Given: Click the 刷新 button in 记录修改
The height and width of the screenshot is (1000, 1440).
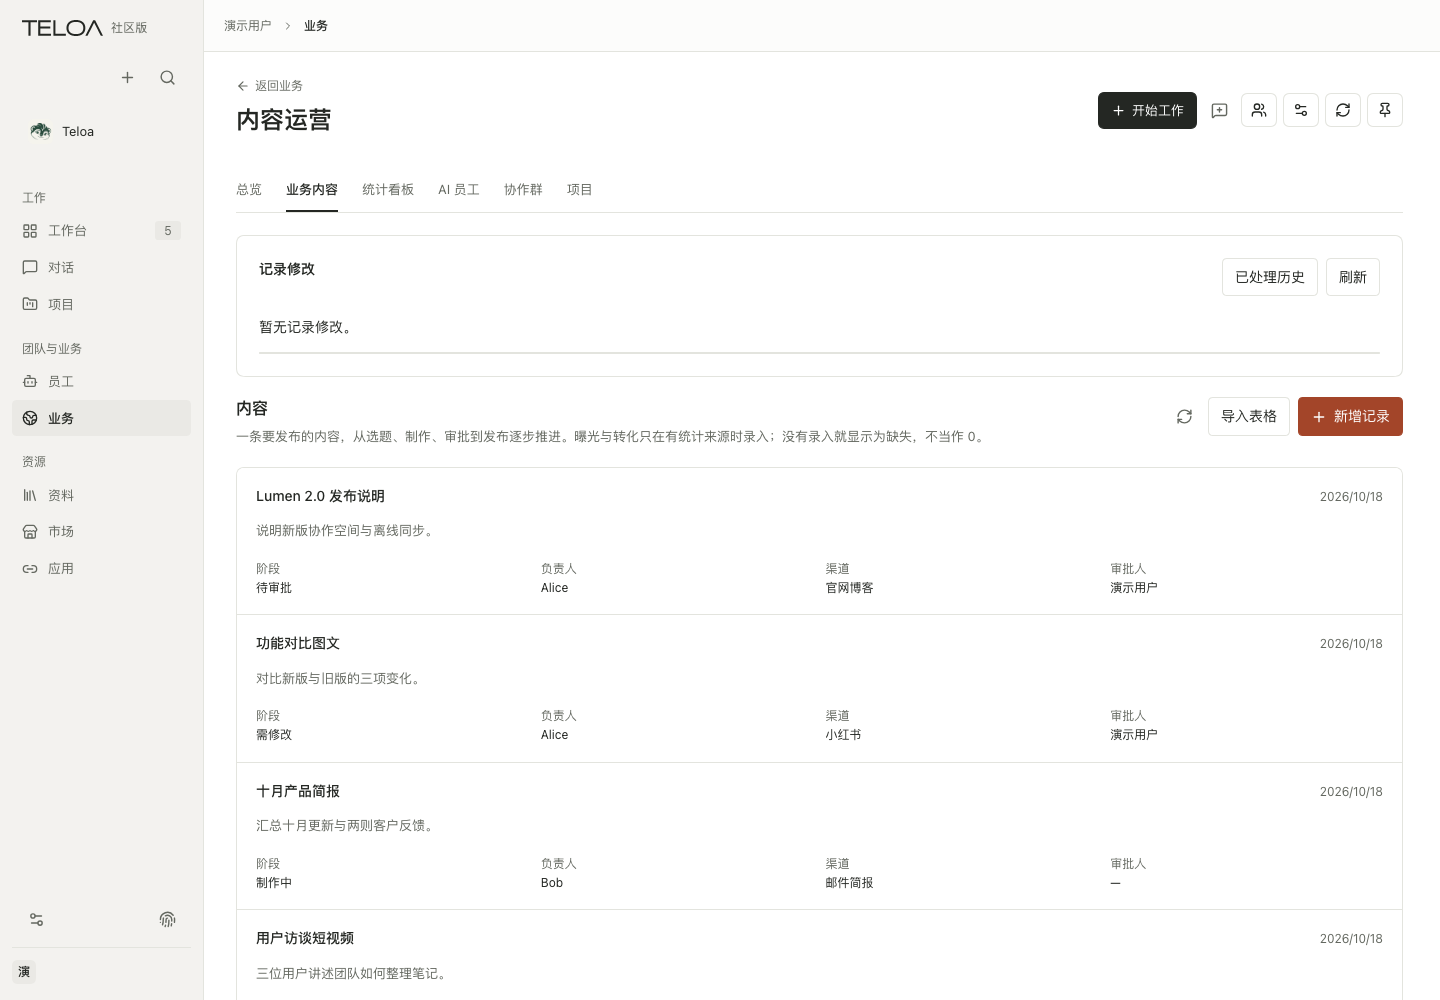Looking at the screenshot, I should click(1353, 277).
